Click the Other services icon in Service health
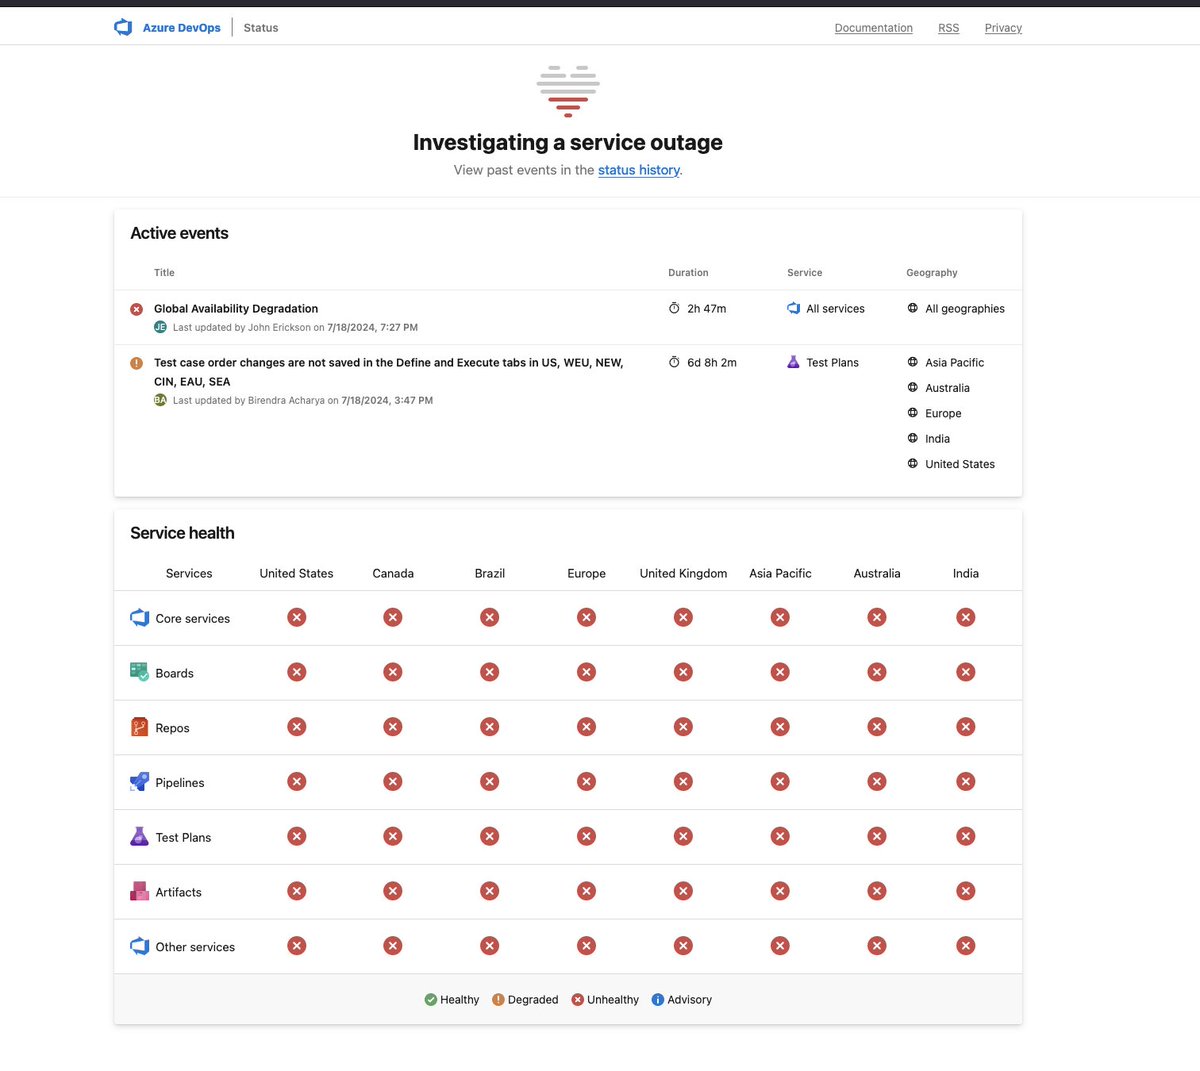Image resolution: width=1200 pixels, height=1071 pixels. [140, 946]
